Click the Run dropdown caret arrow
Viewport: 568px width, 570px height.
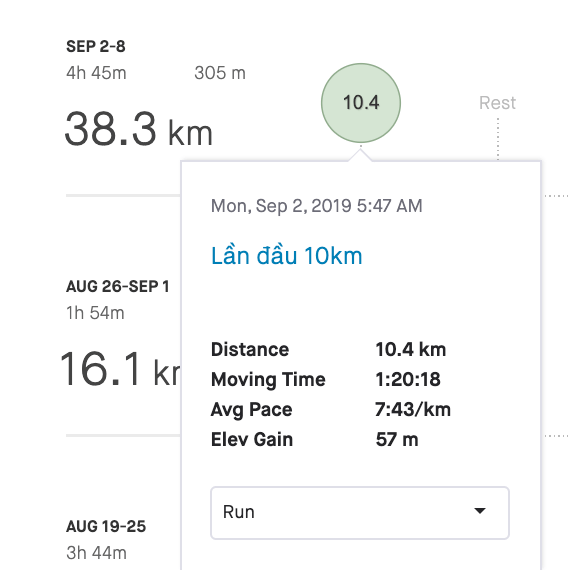480,511
